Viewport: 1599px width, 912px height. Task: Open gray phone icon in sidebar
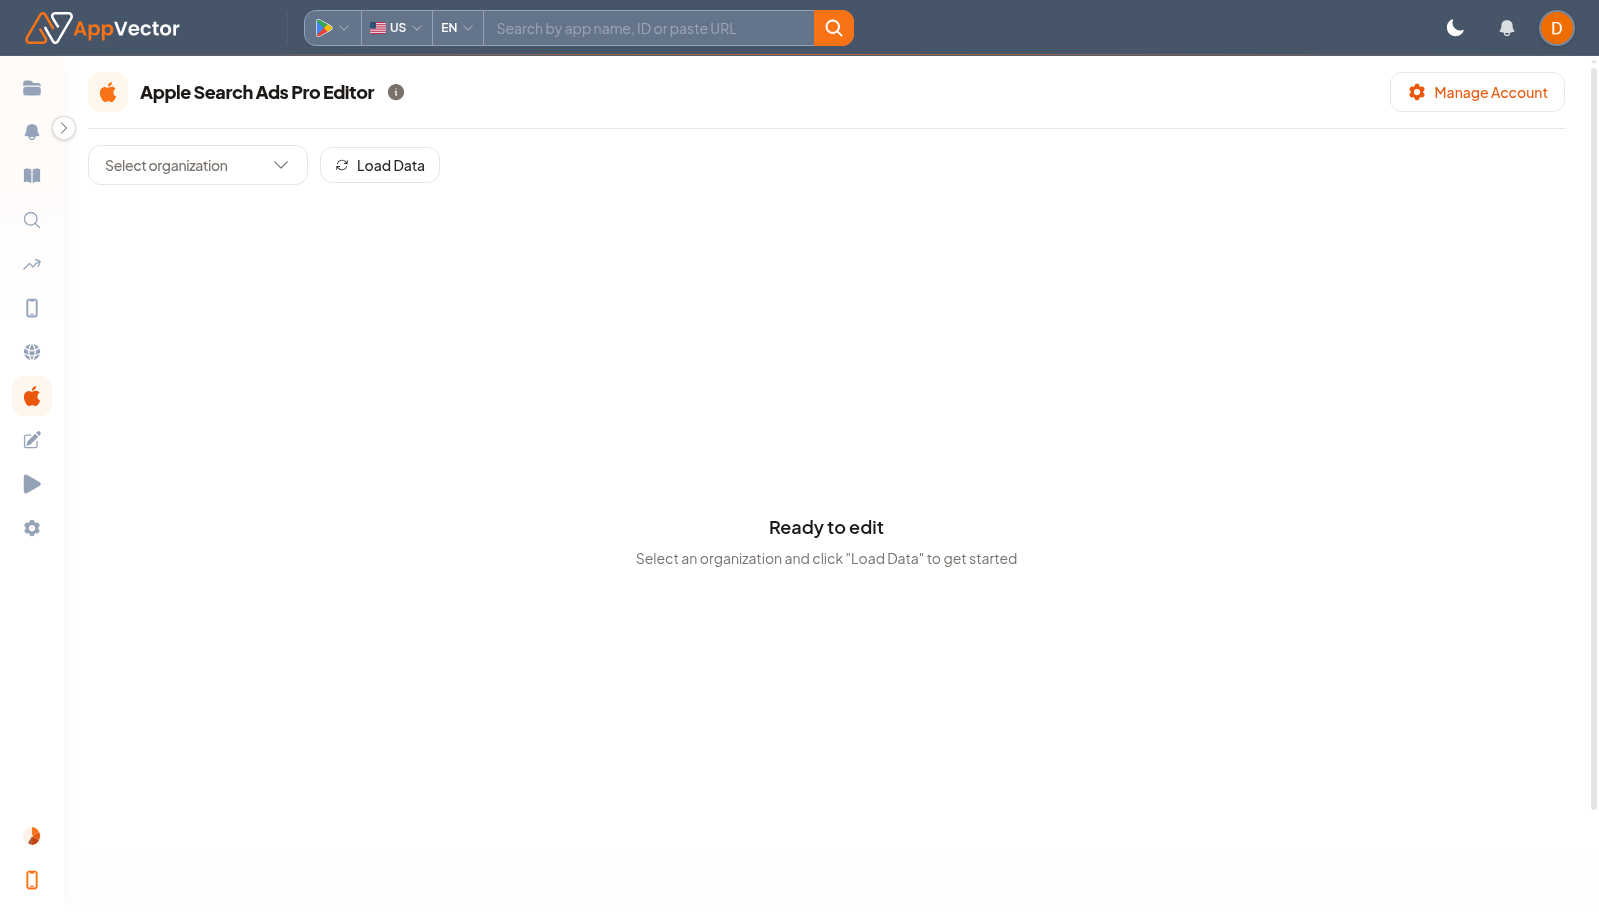click(x=32, y=308)
